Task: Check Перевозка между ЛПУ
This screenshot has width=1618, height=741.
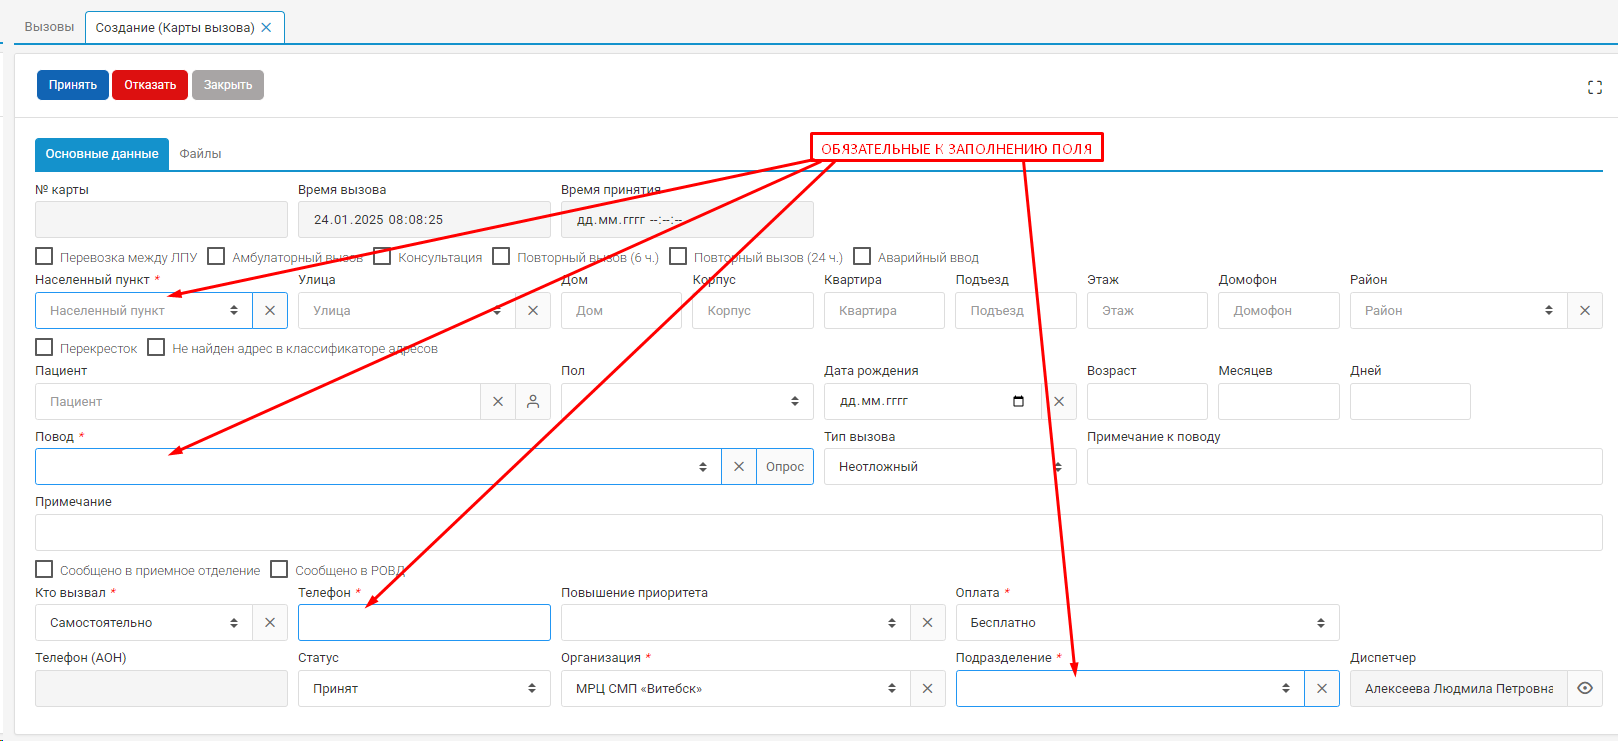Action: [x=44, y=257]
